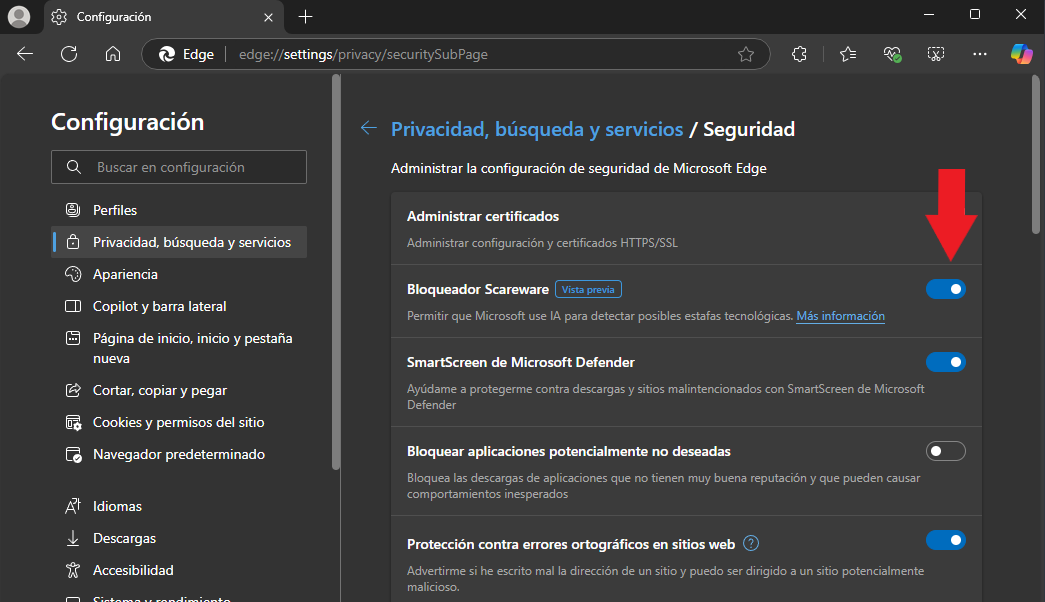Click the Vista previa badge
The height and width of the screenshot is (602, 1045).
pos(588,289)
